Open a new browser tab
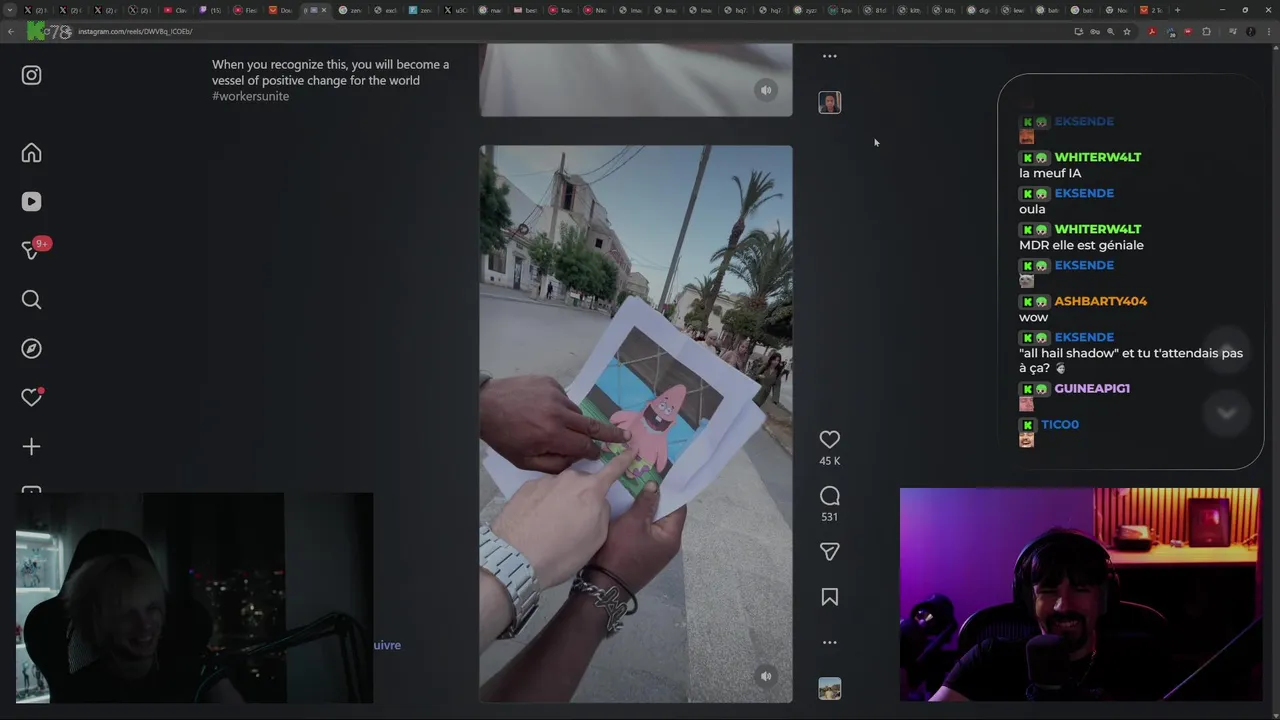Image resolution: width=1280 pixels, height=720 pixels. [x=1177, y=10]
